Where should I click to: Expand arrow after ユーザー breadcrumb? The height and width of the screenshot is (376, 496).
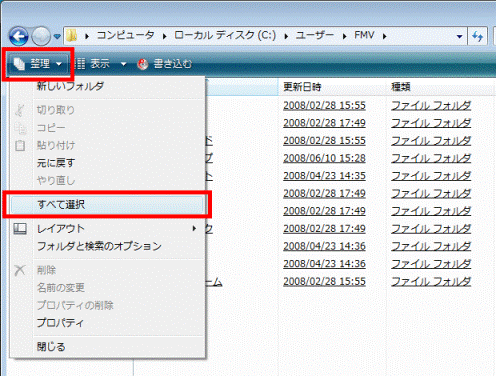coord(344,36)
